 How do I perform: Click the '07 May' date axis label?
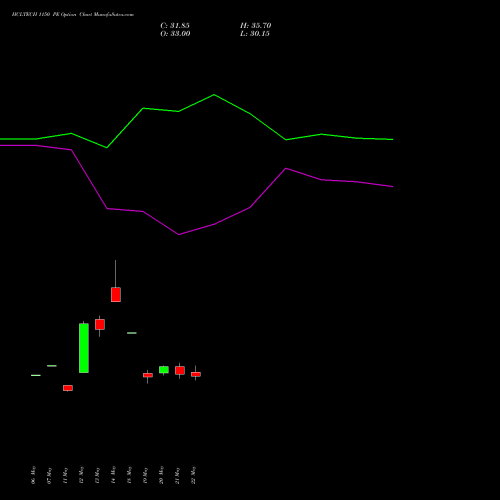49,475
